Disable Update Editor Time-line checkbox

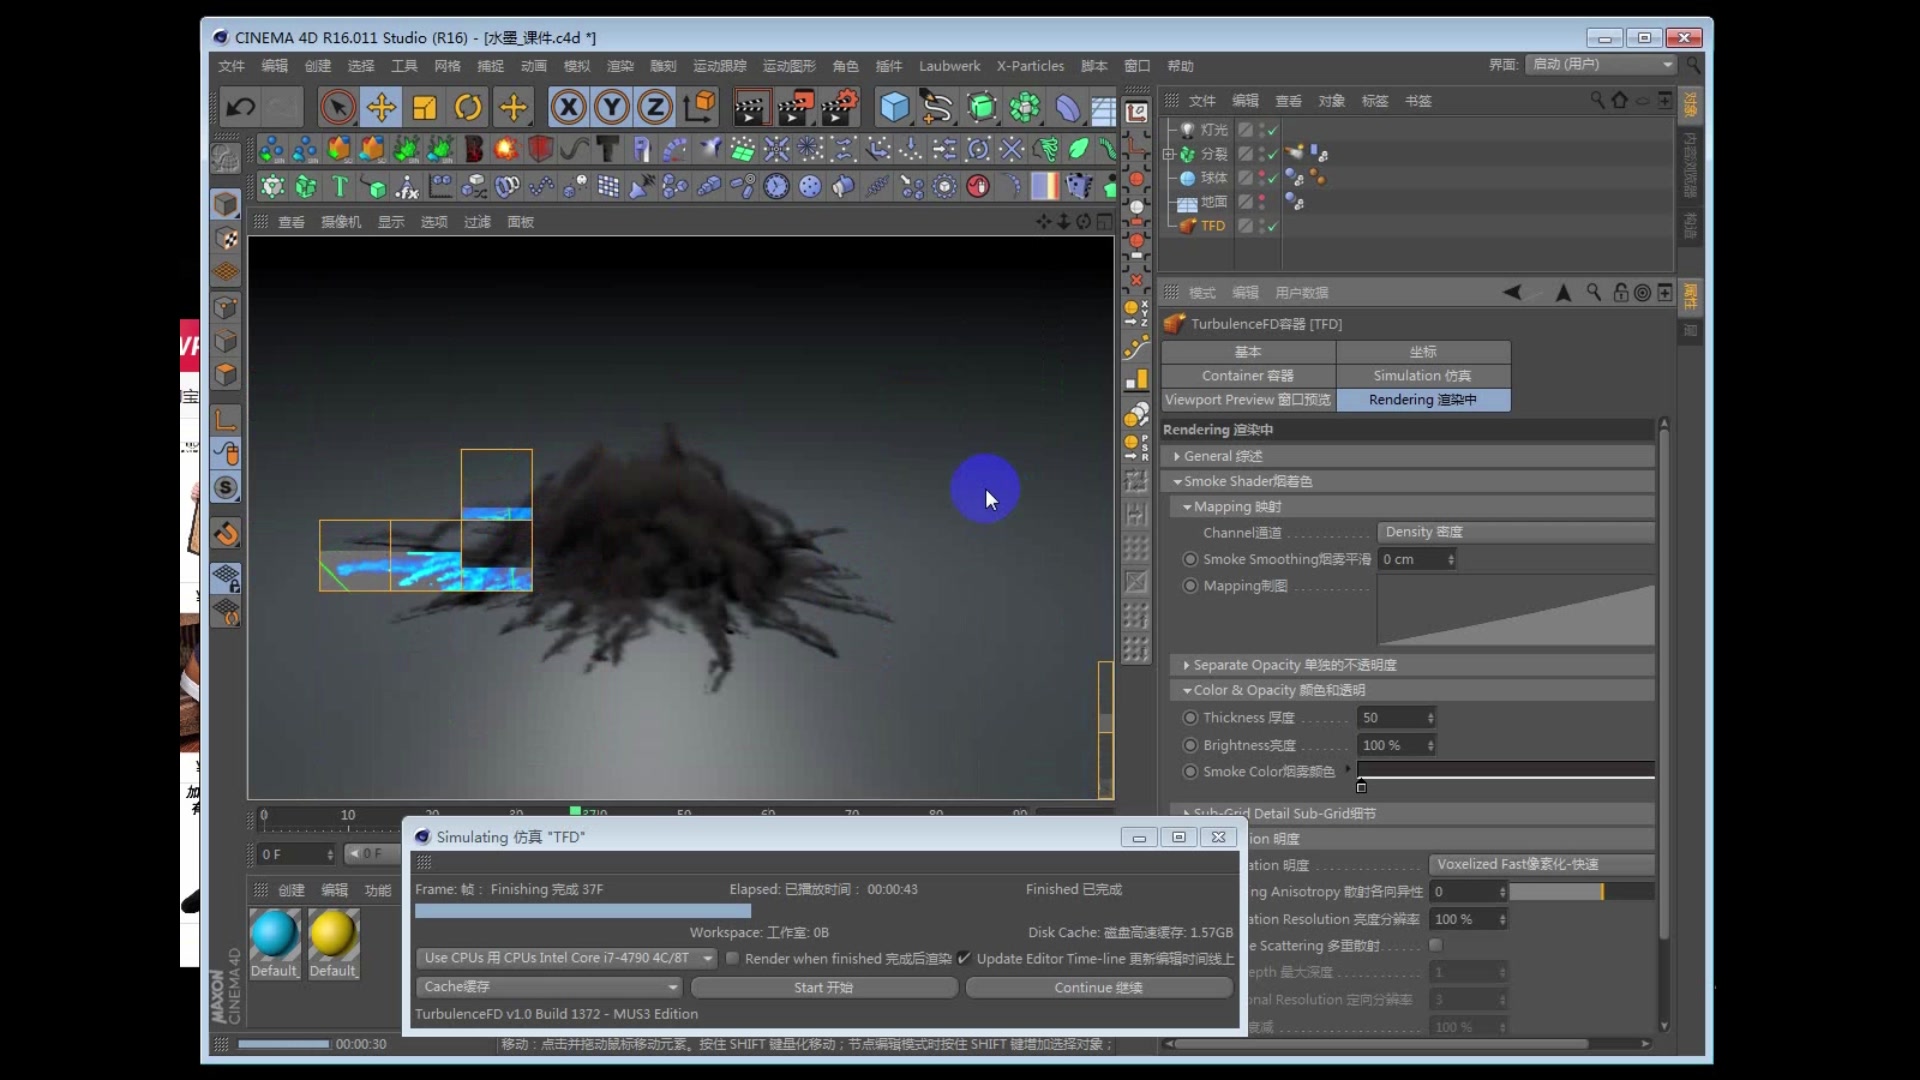pos(964,958)
